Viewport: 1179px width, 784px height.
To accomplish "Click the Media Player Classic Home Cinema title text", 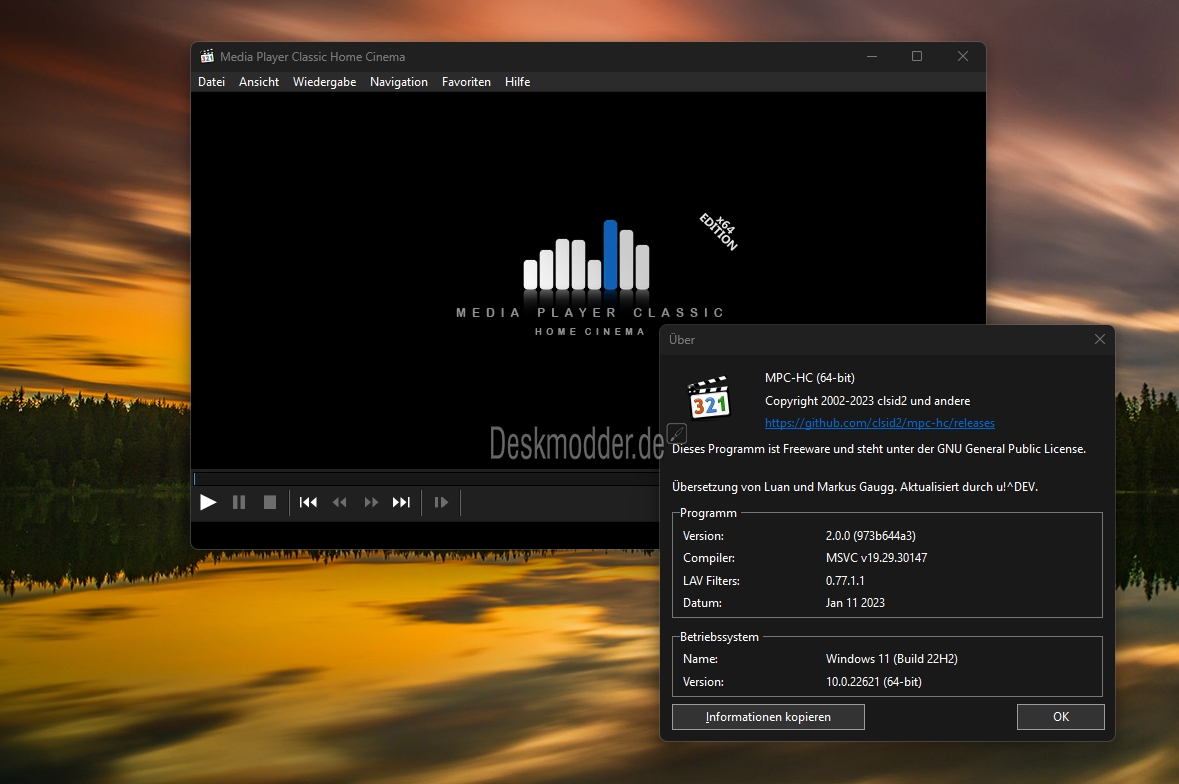I will tap(313, 56).
